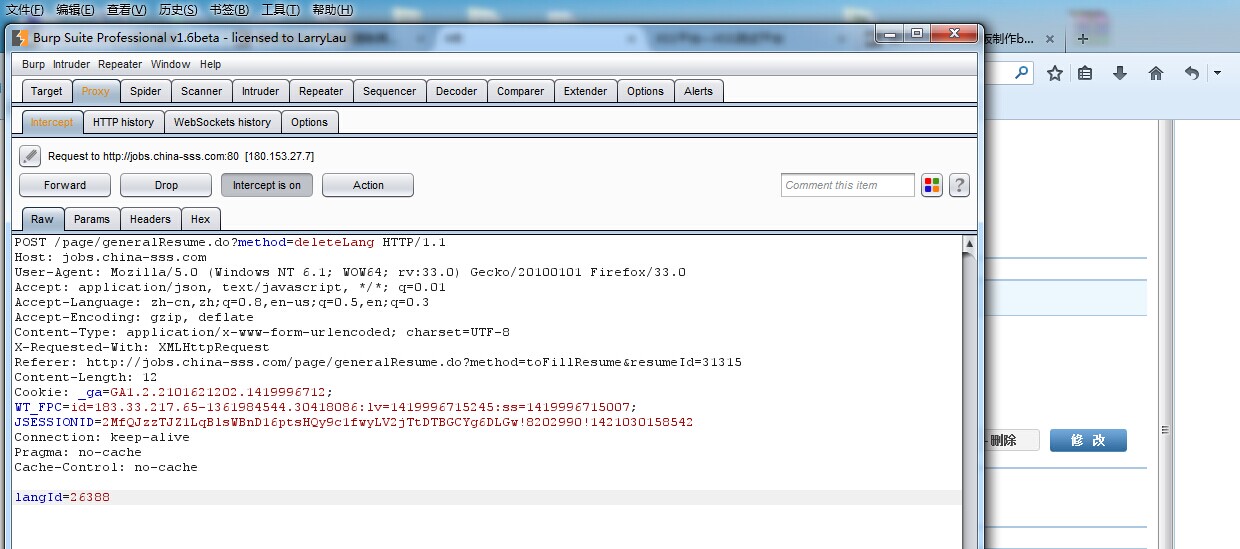Open the Scanner tab
The image size is (1240, 549).
202,91
